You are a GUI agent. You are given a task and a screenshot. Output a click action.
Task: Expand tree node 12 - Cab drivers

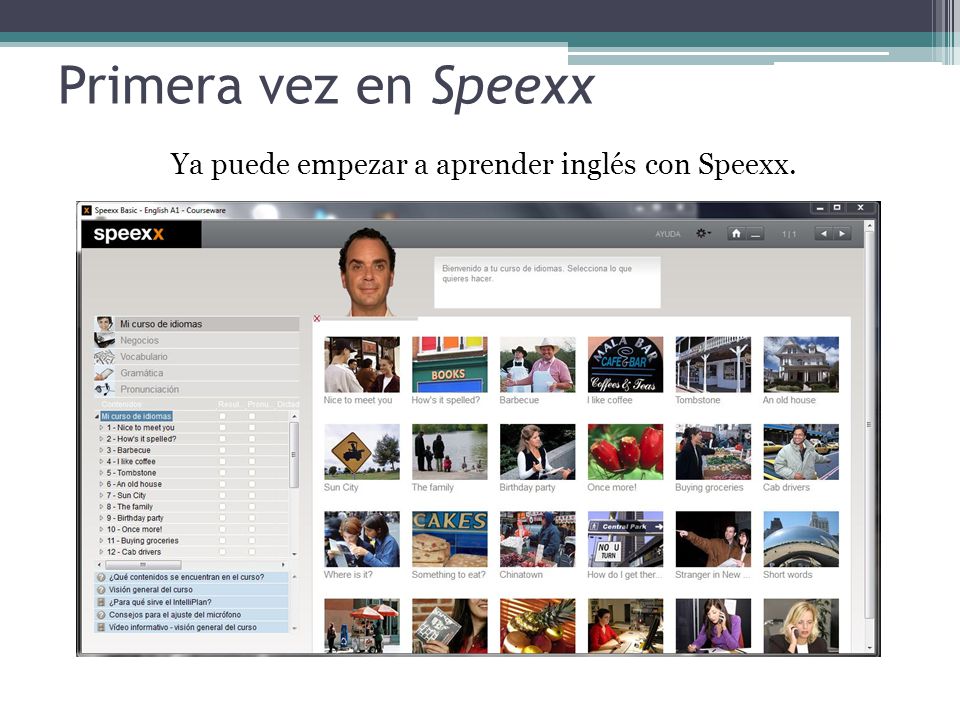102,552
